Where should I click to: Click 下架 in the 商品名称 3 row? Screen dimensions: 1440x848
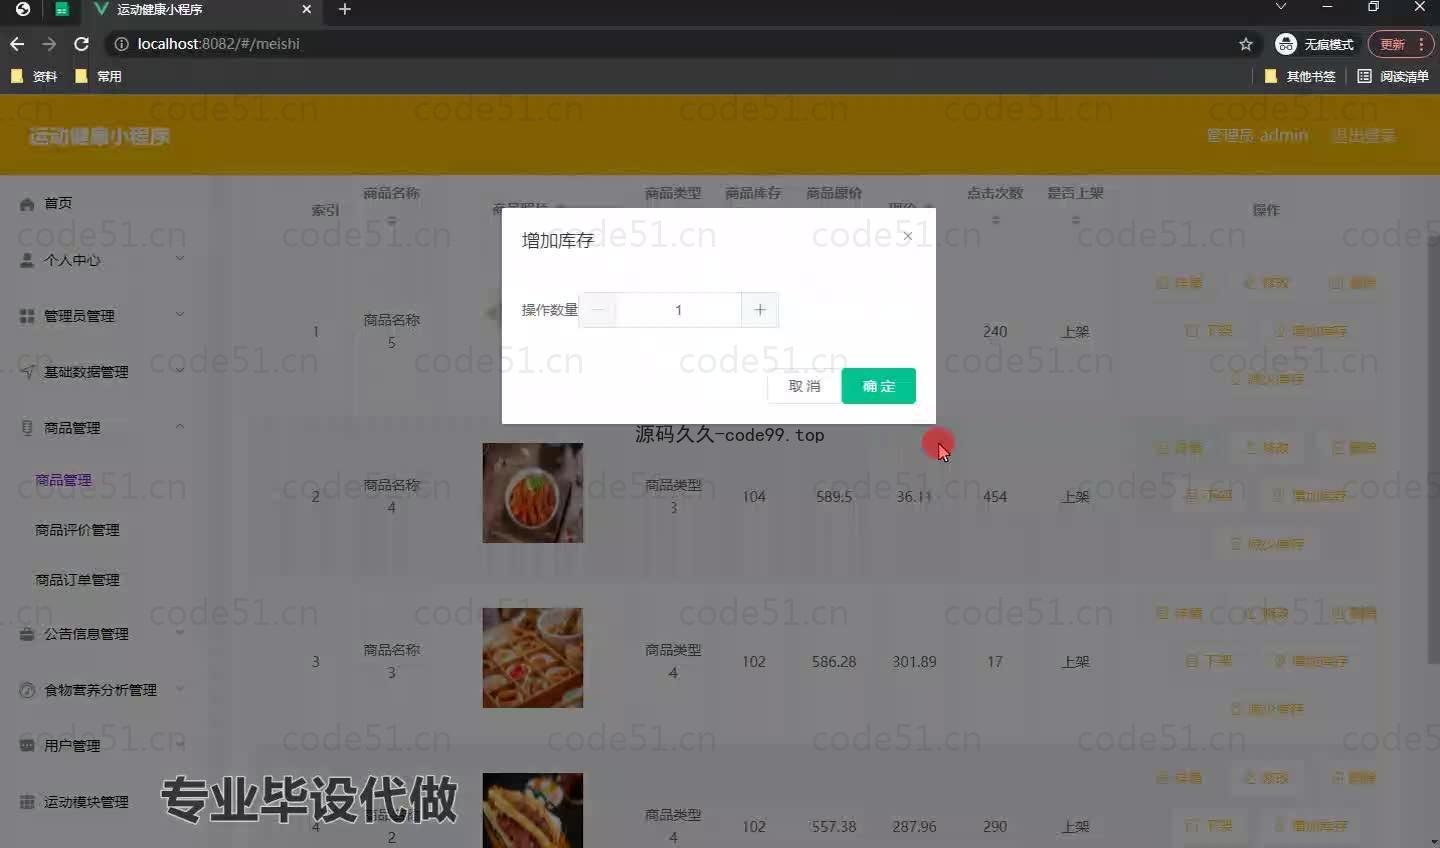coord(1208,661)
